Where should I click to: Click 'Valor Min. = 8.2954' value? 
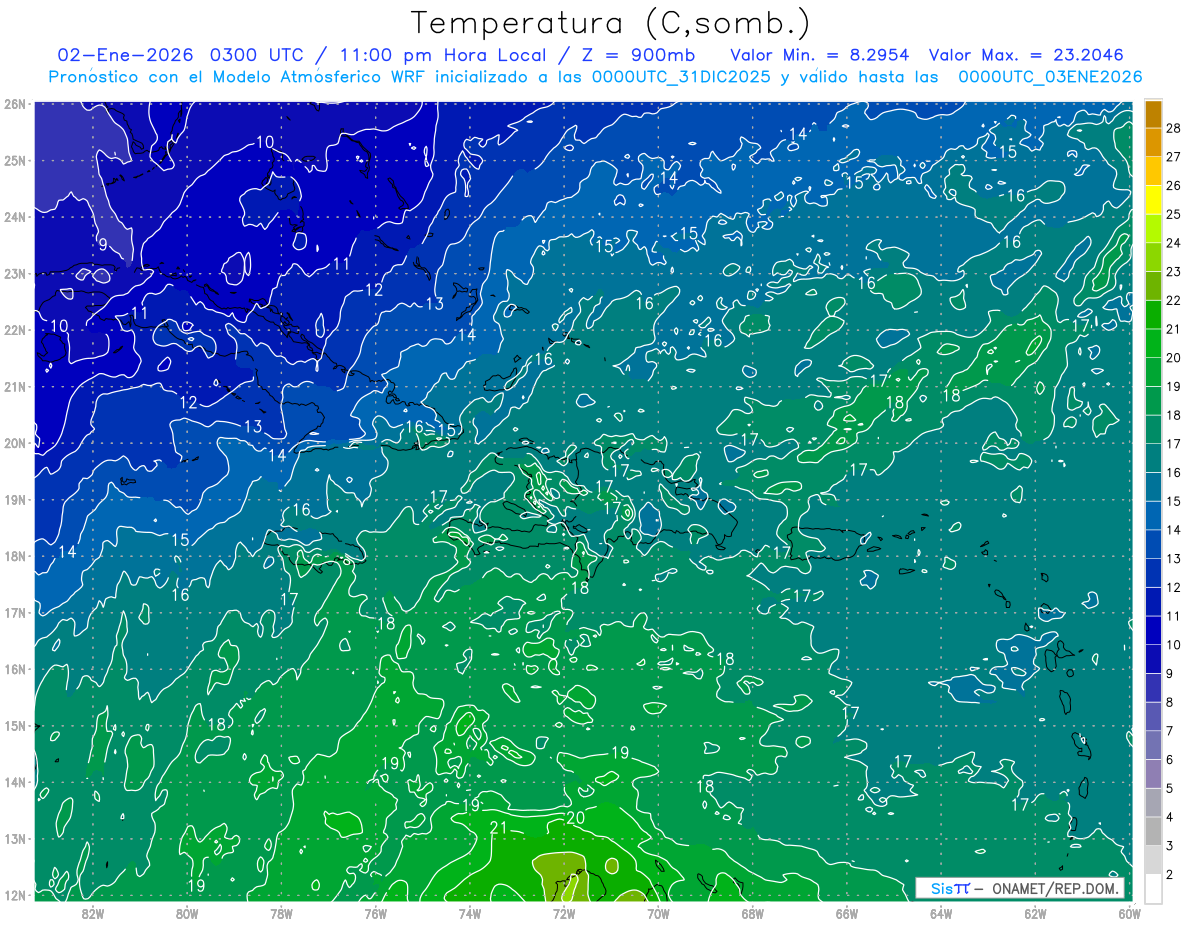click(x=820, y=55)
